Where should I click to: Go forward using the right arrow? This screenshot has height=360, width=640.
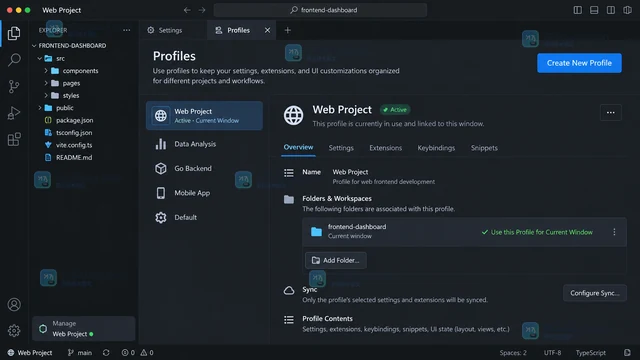tap(202, 10)
